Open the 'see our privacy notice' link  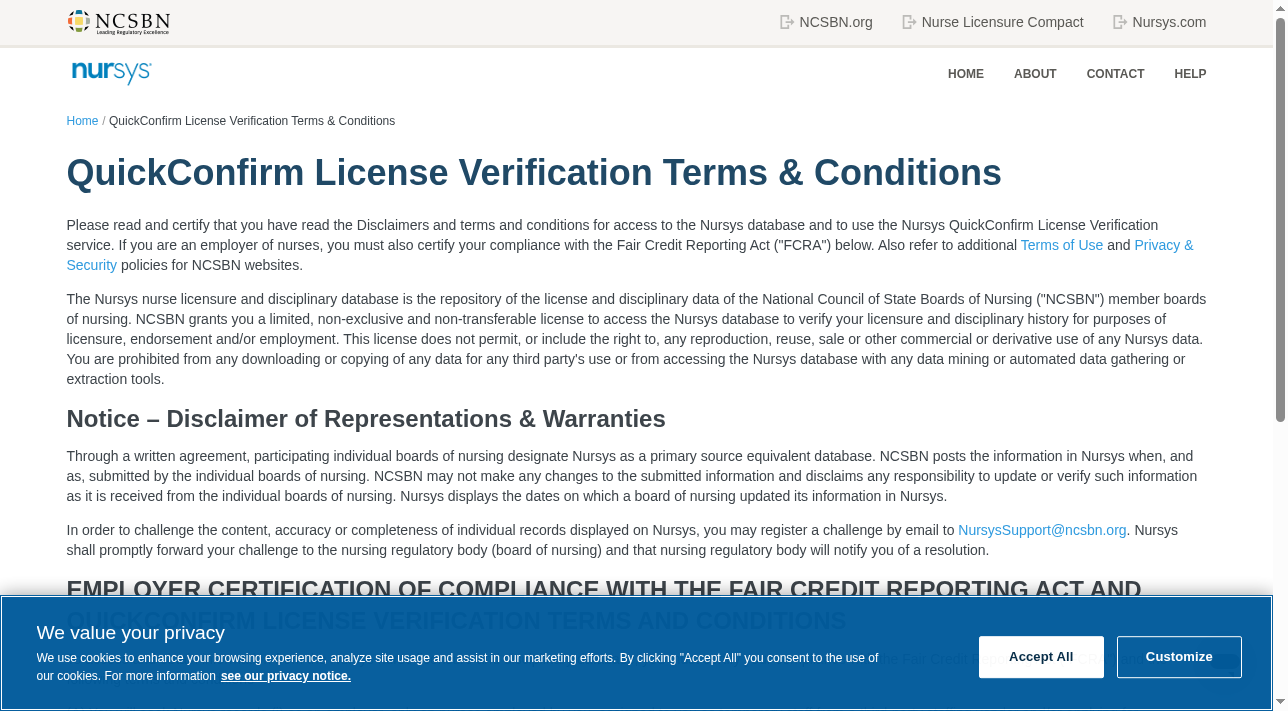tap(286, 676)
